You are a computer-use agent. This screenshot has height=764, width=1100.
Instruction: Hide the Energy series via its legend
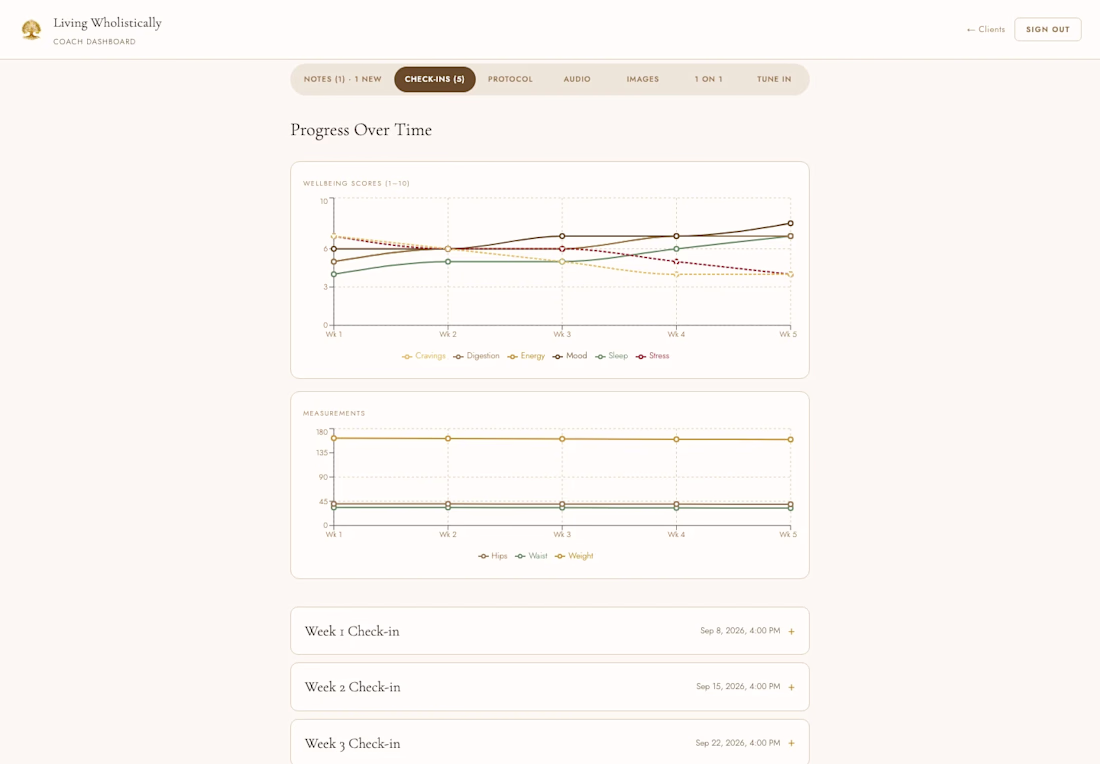click(526, 356)
